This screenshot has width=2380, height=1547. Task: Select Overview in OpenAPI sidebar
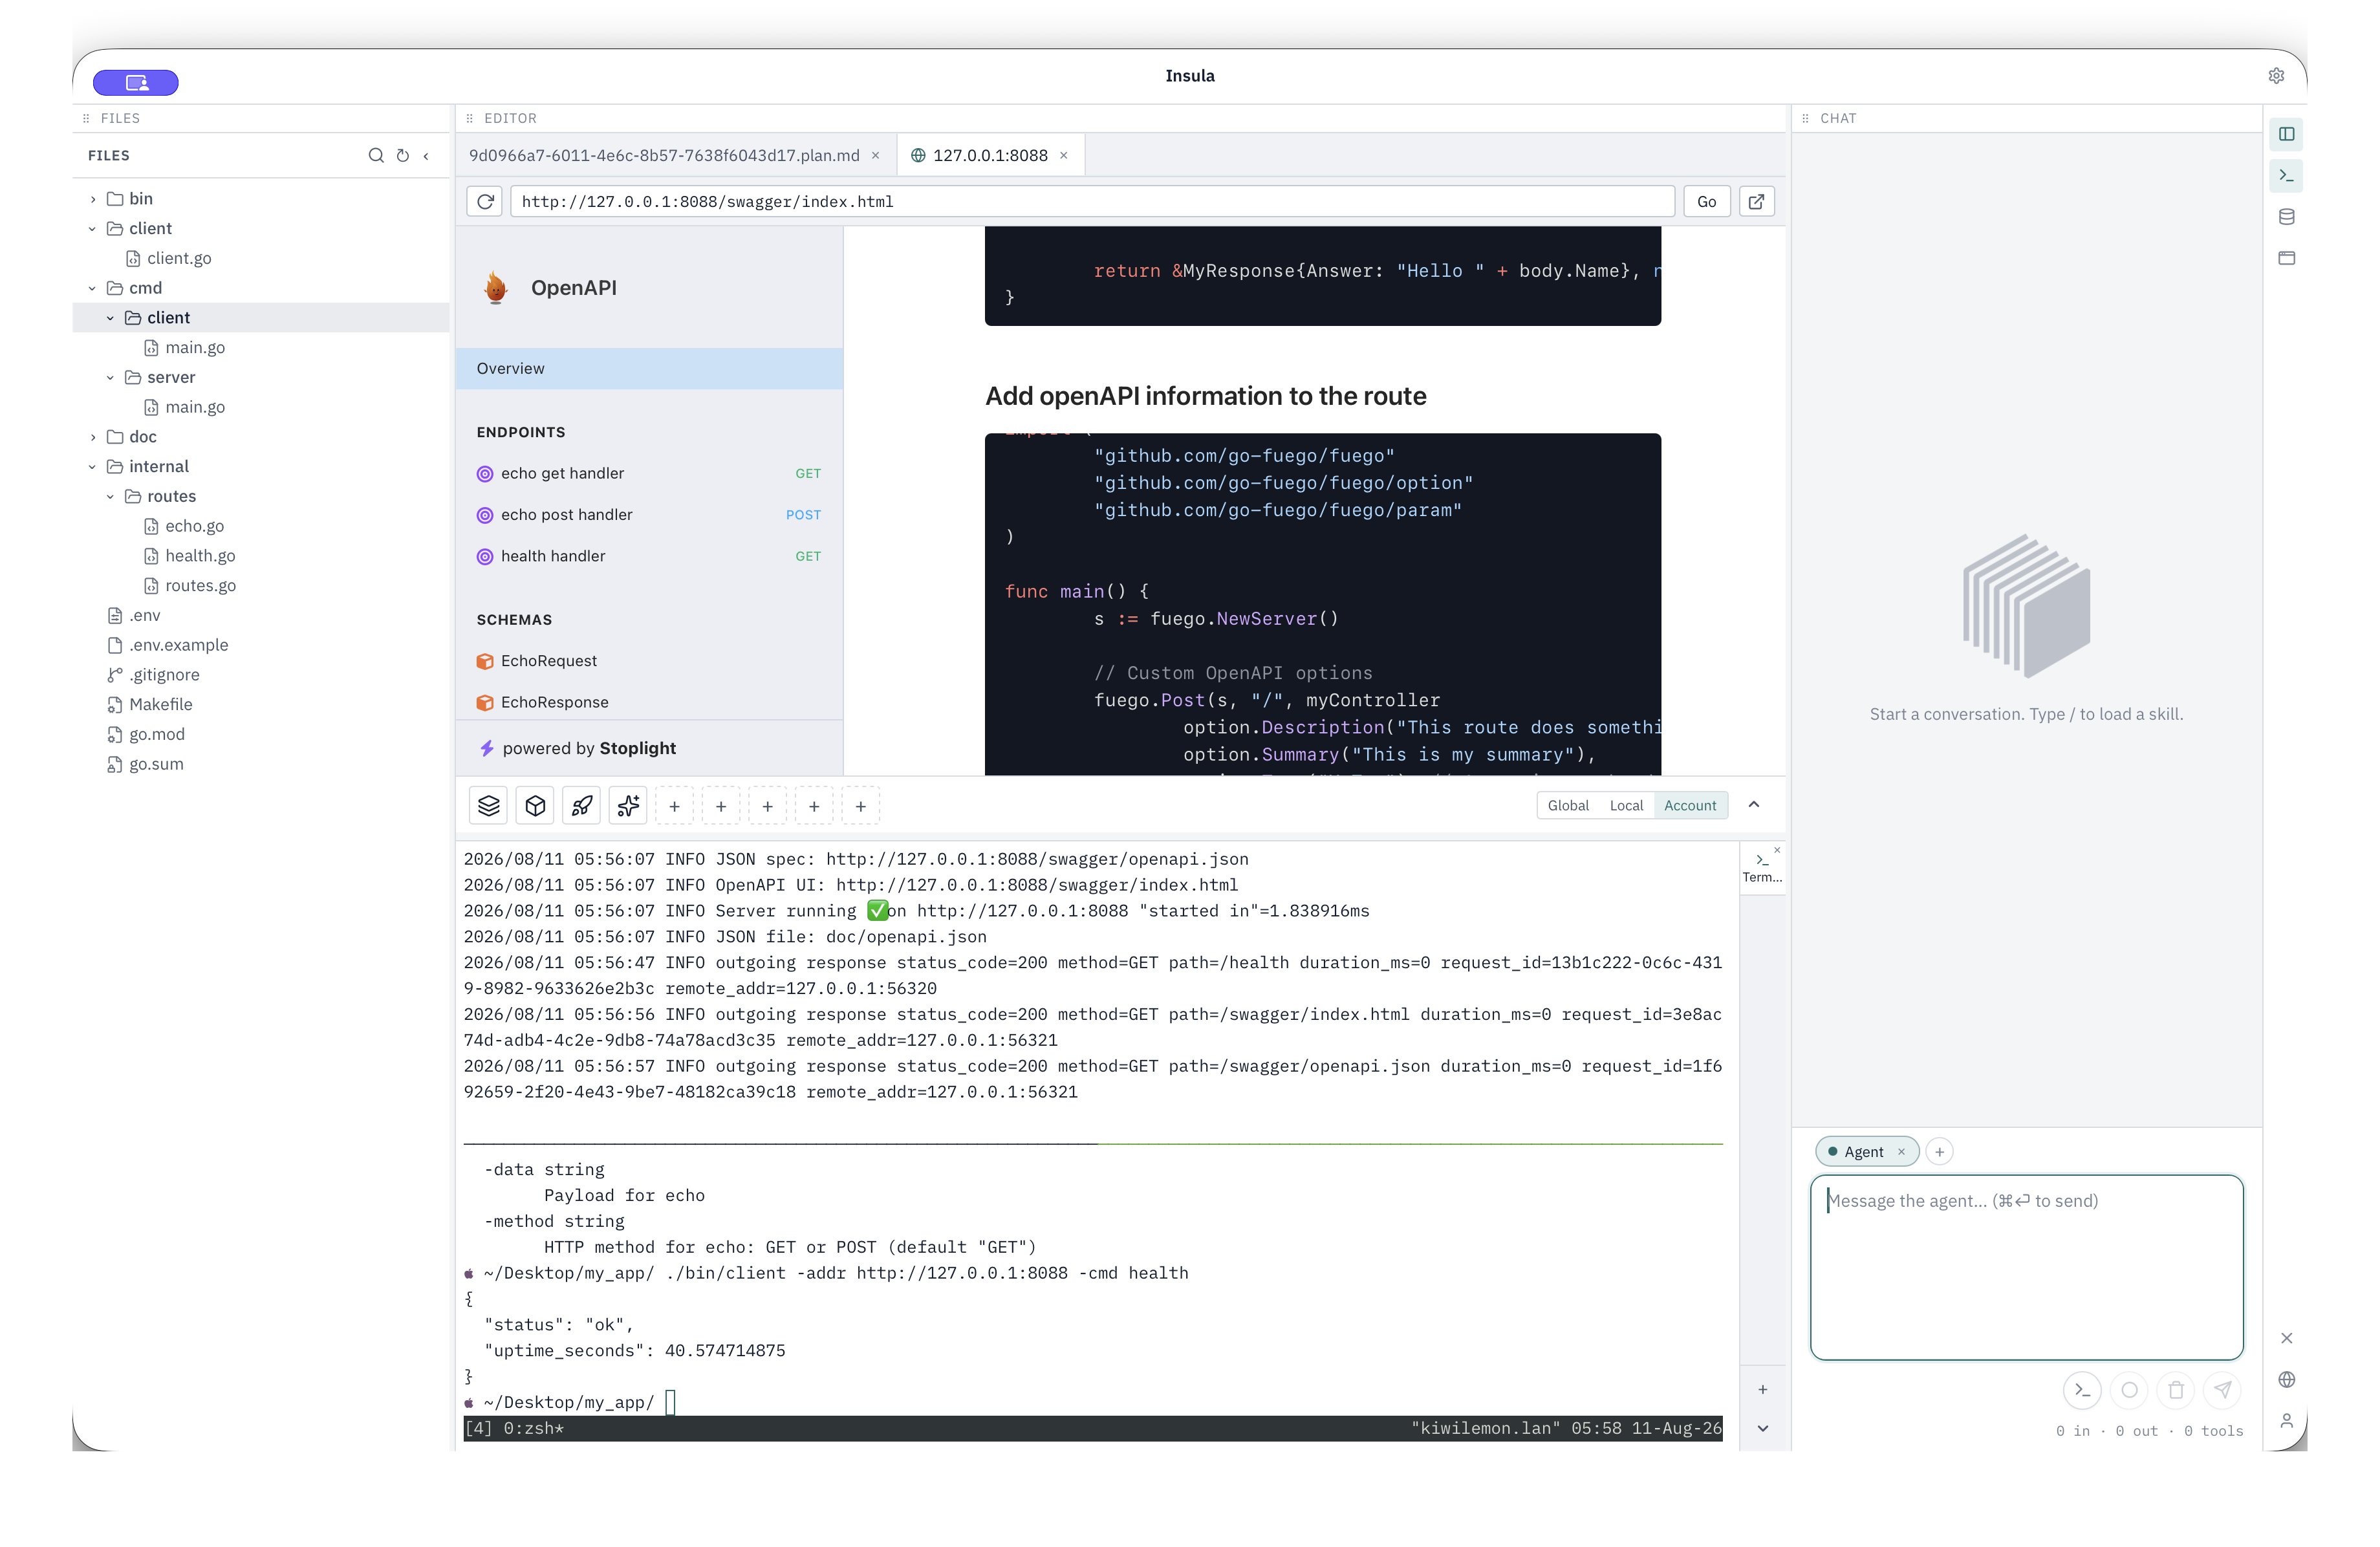(649, 369)
